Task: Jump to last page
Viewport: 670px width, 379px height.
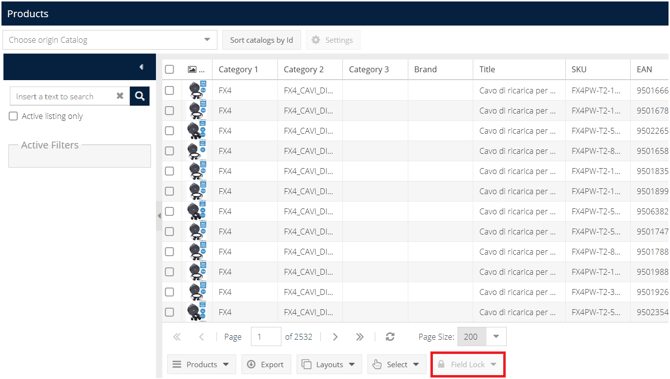Action: pyautogui.click(x=360, y=337)
